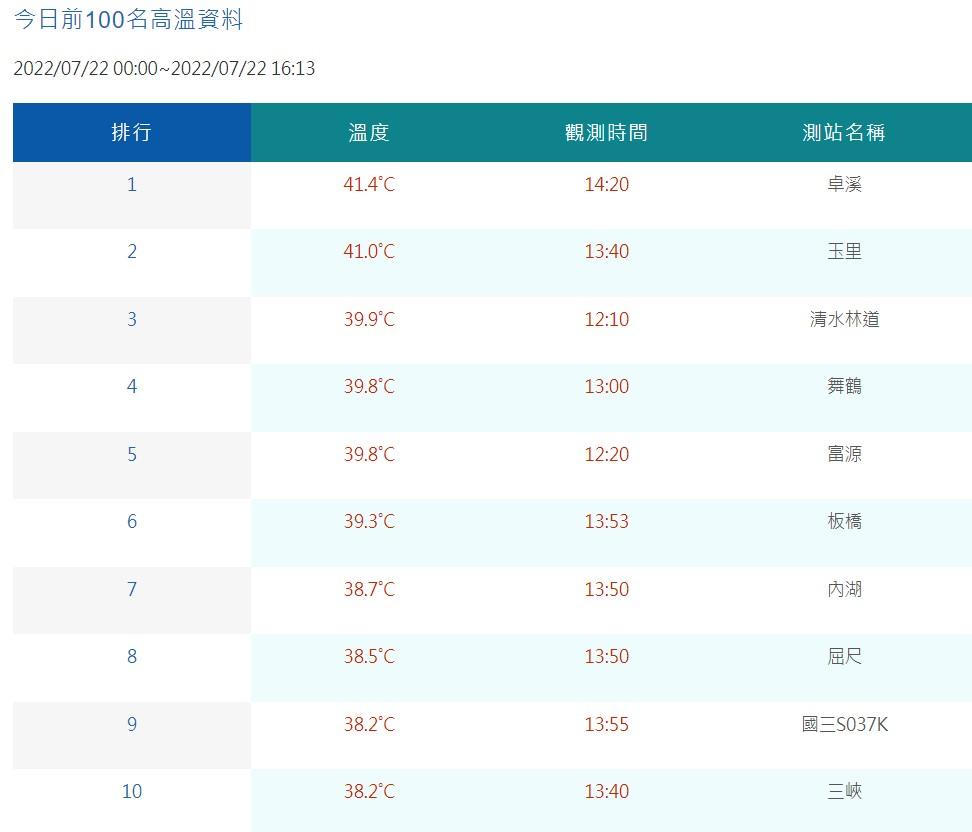This screenshot has height=832, width=972.
Task: Click the 38.2°C temperature in 三峽 row
Action: [x=369, y=791]
